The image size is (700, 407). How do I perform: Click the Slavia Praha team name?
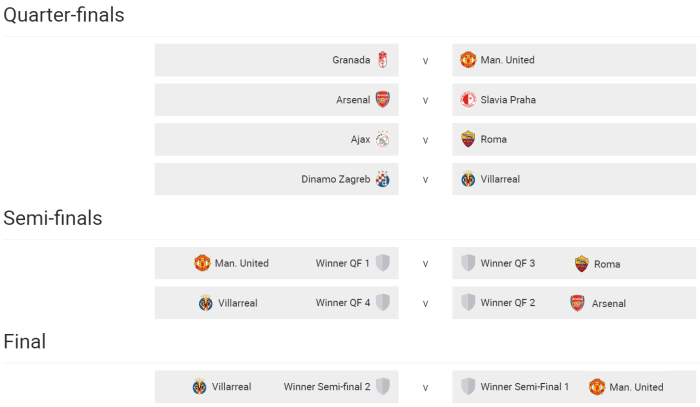[x=508, y=100]
